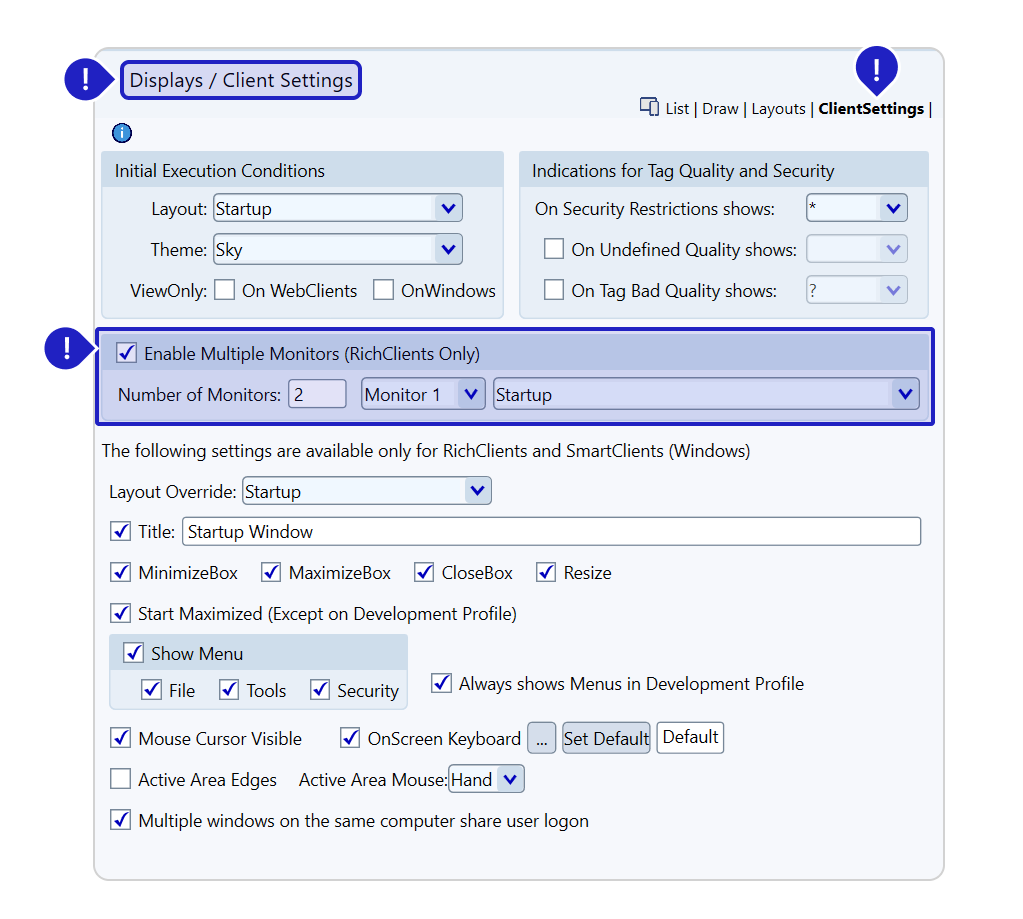
Task: Enable ViewOnly On WebClients checkbox
Action: (225, 291)
